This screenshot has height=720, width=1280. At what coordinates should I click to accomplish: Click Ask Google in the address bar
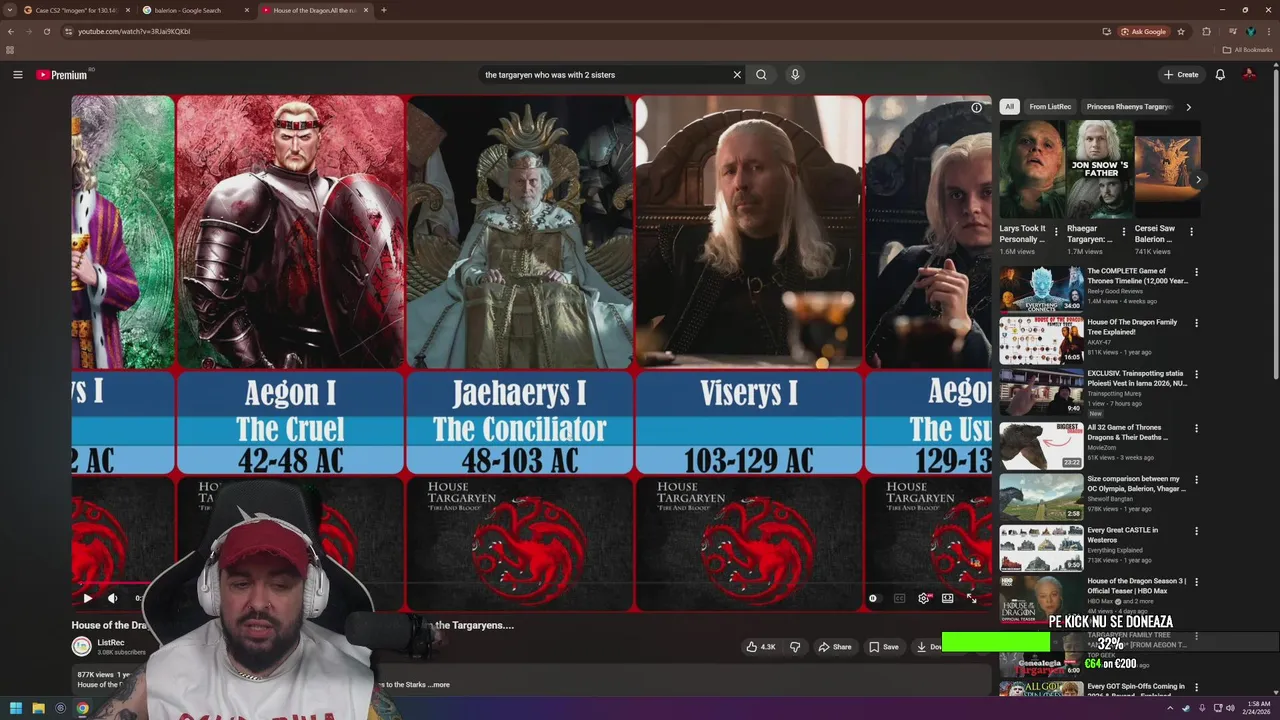click(1143, 31)
